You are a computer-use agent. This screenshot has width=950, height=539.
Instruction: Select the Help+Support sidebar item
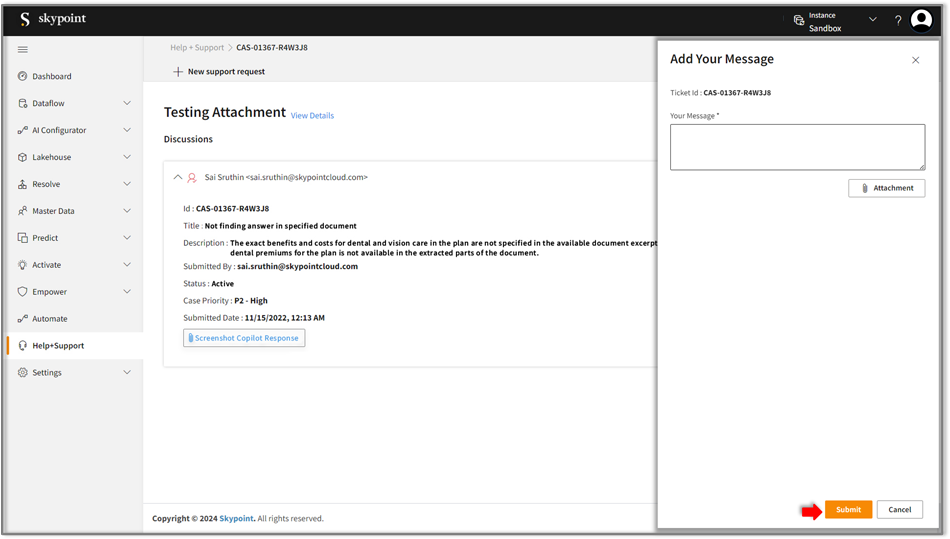click(58, 346)
